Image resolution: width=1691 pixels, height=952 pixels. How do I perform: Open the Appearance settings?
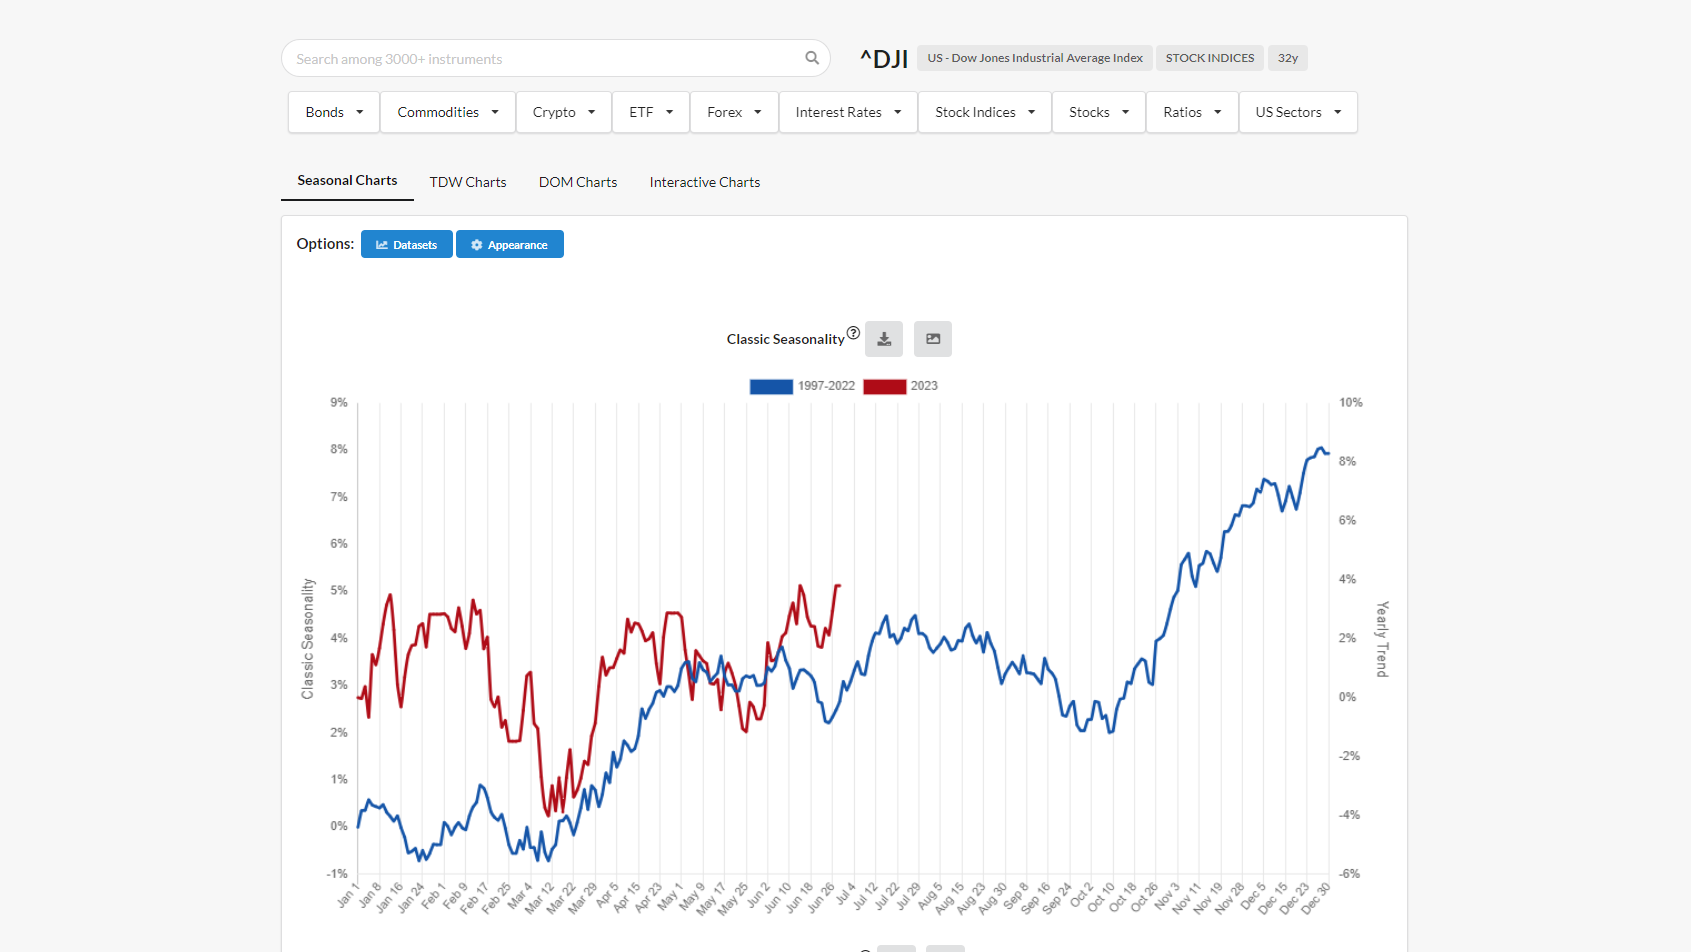(509, 245)
